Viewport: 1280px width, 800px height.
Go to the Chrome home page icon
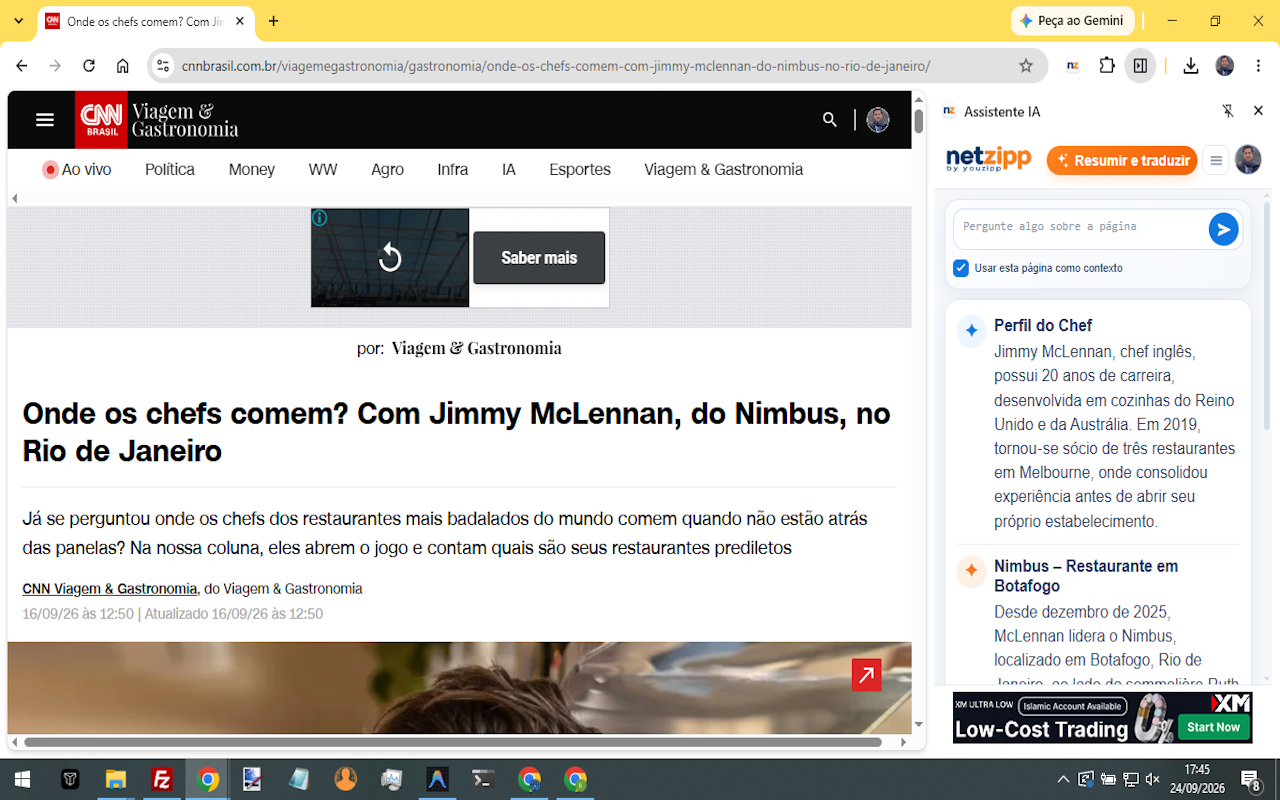tap(123, 66)
